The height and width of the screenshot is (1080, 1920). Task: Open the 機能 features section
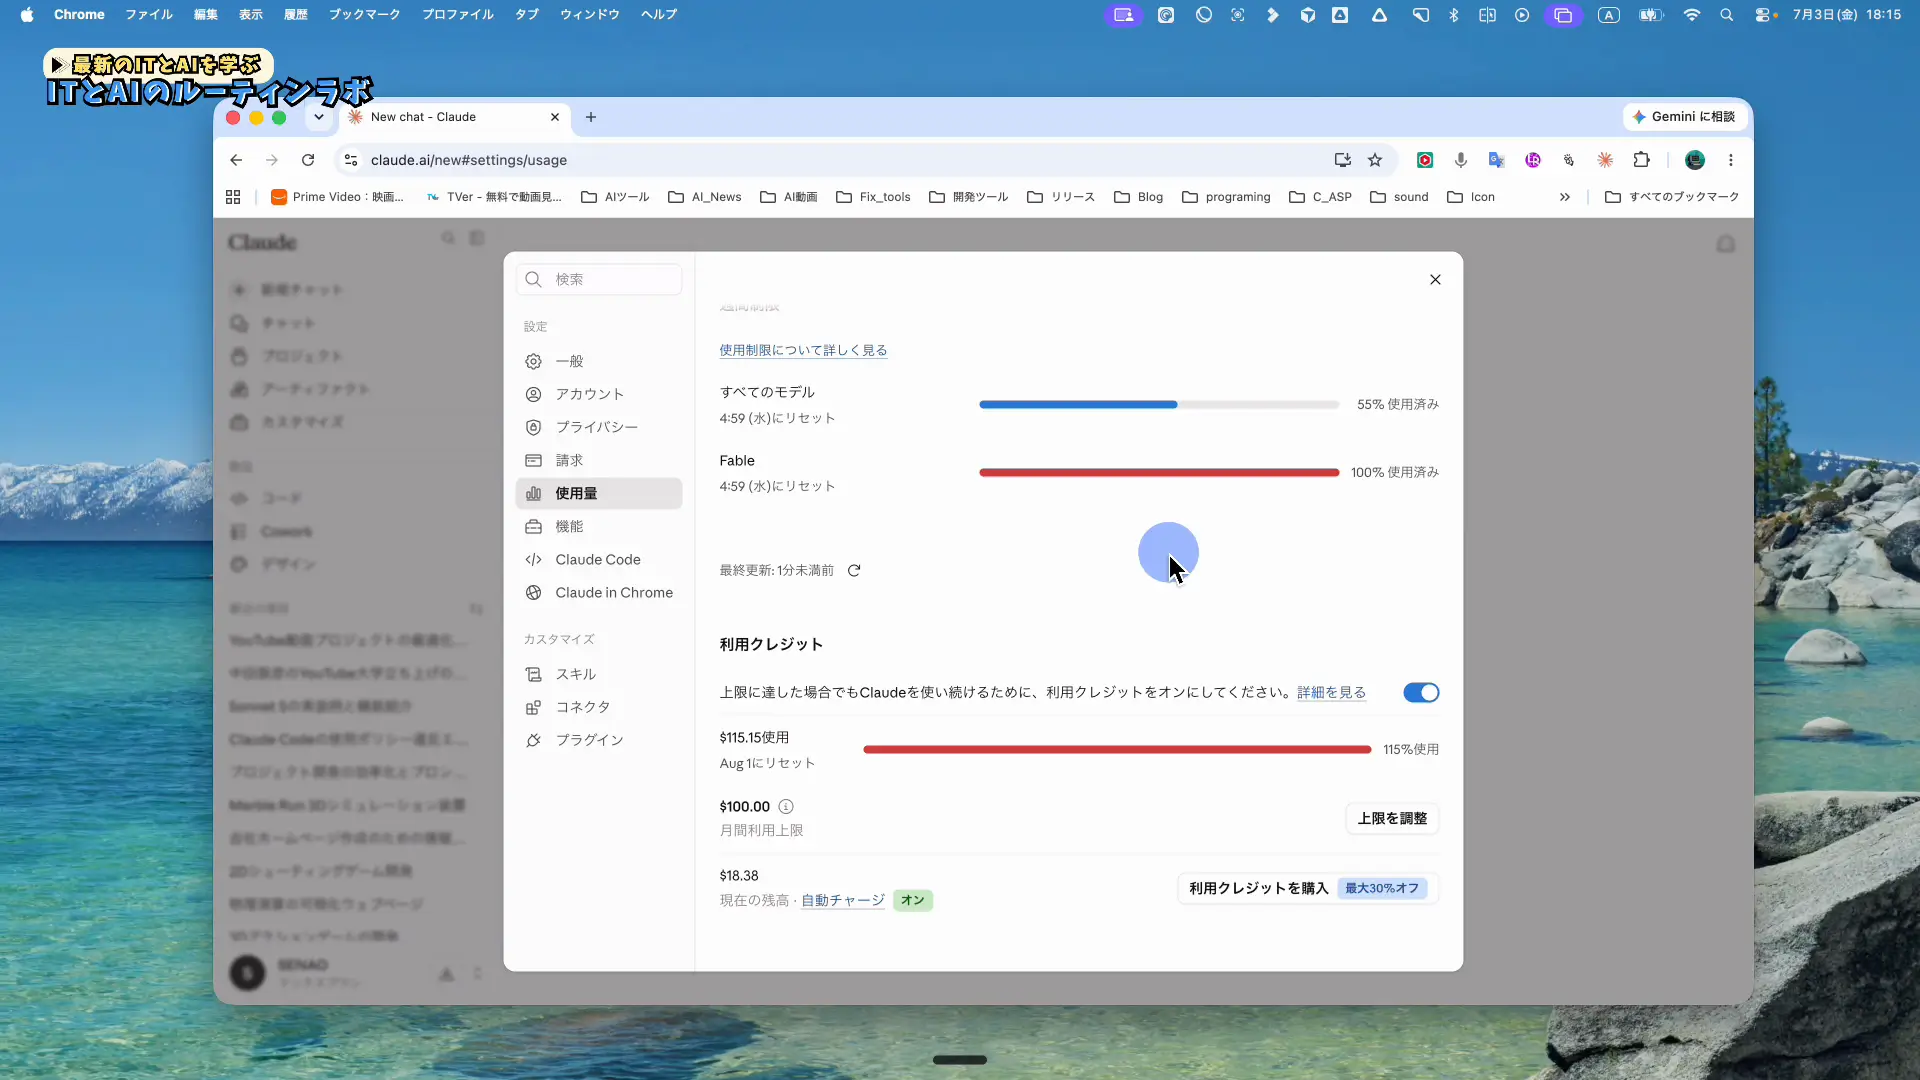[x=598, y=526]
